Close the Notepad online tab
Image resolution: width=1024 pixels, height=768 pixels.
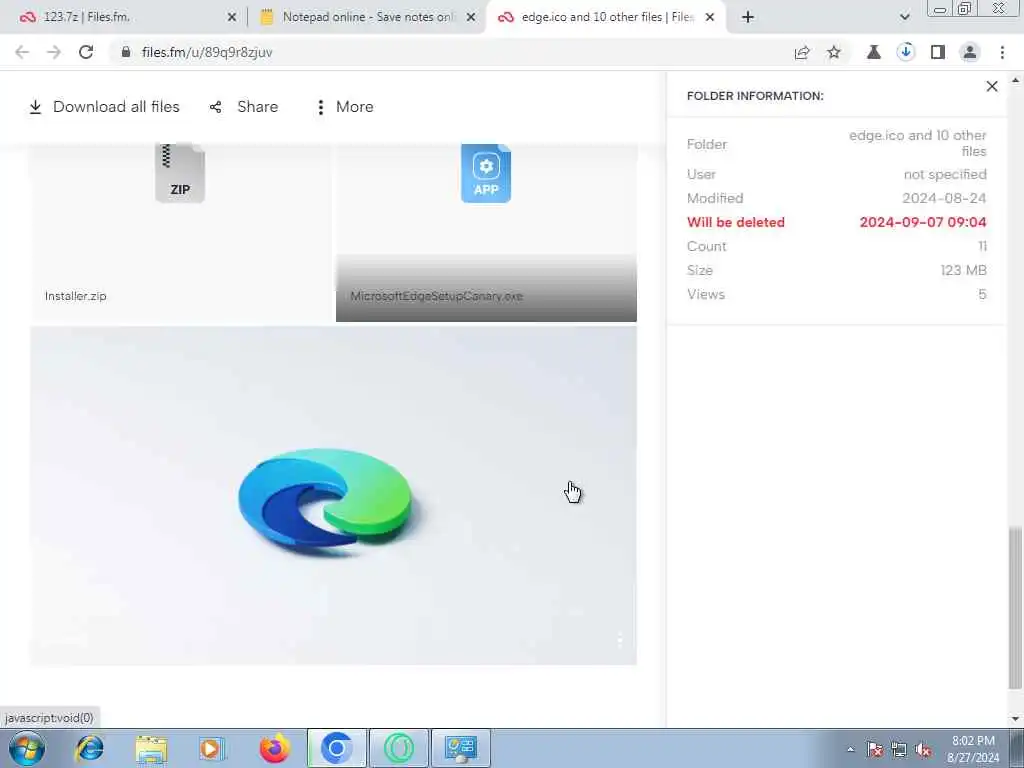pyautogui.click(x=471, y=18)
